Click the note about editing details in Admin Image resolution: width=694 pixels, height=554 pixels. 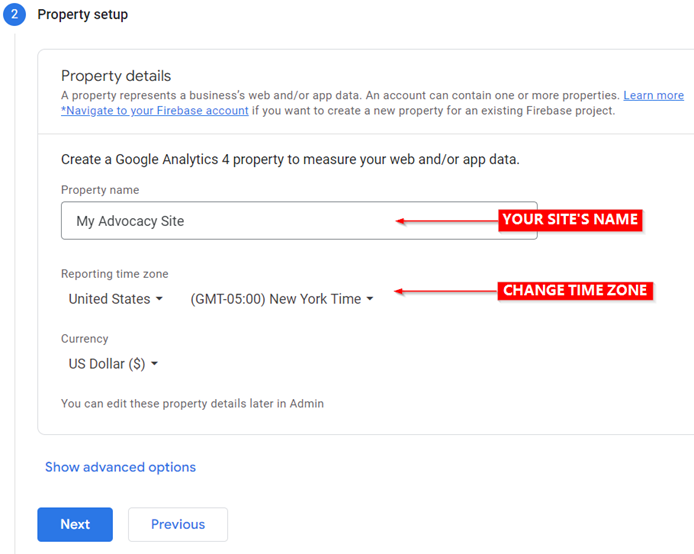point(192,404)
